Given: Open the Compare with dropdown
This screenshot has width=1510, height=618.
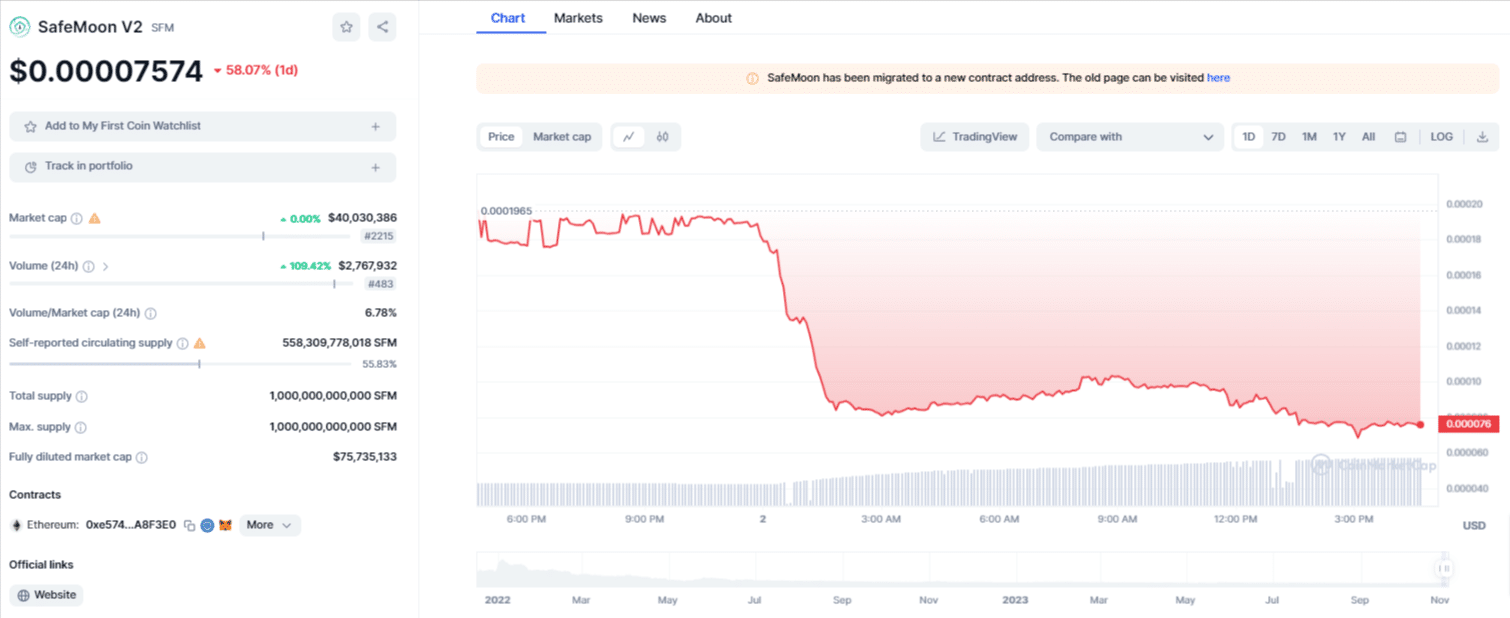Looking at the screenshot, I should pyautogui.click(x=1130, y=137).
